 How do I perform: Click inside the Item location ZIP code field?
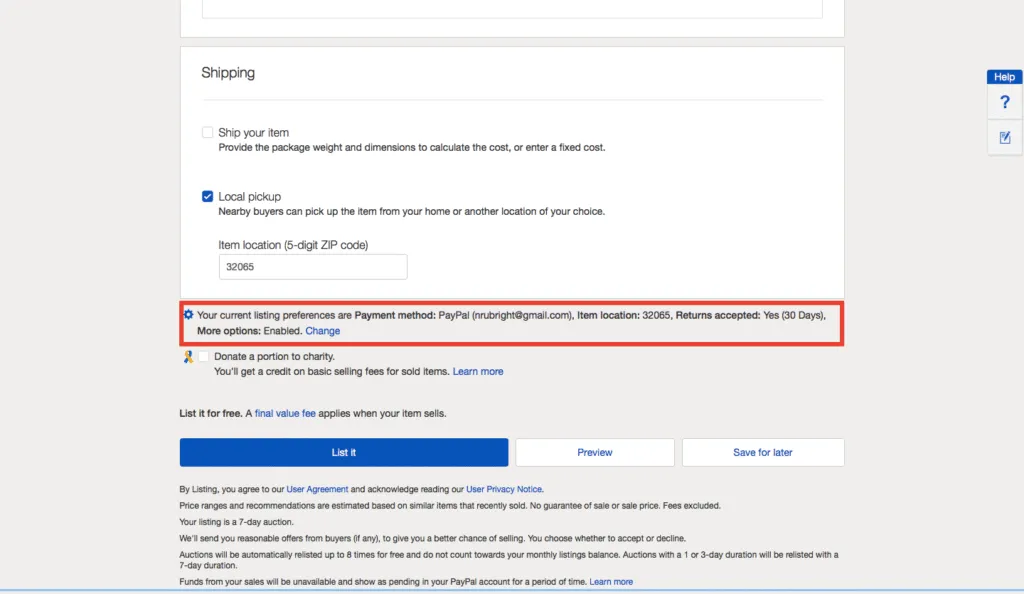click(x=312, y=266)
